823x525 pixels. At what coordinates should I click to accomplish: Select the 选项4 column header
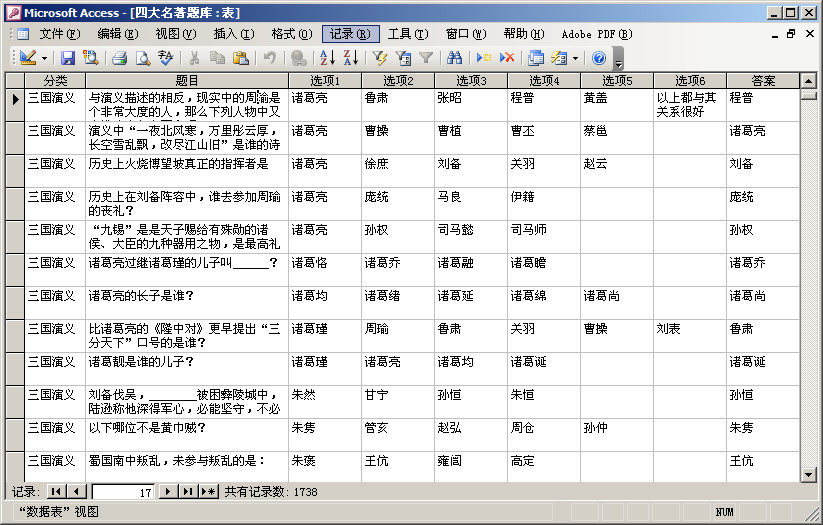coord(544,80)
